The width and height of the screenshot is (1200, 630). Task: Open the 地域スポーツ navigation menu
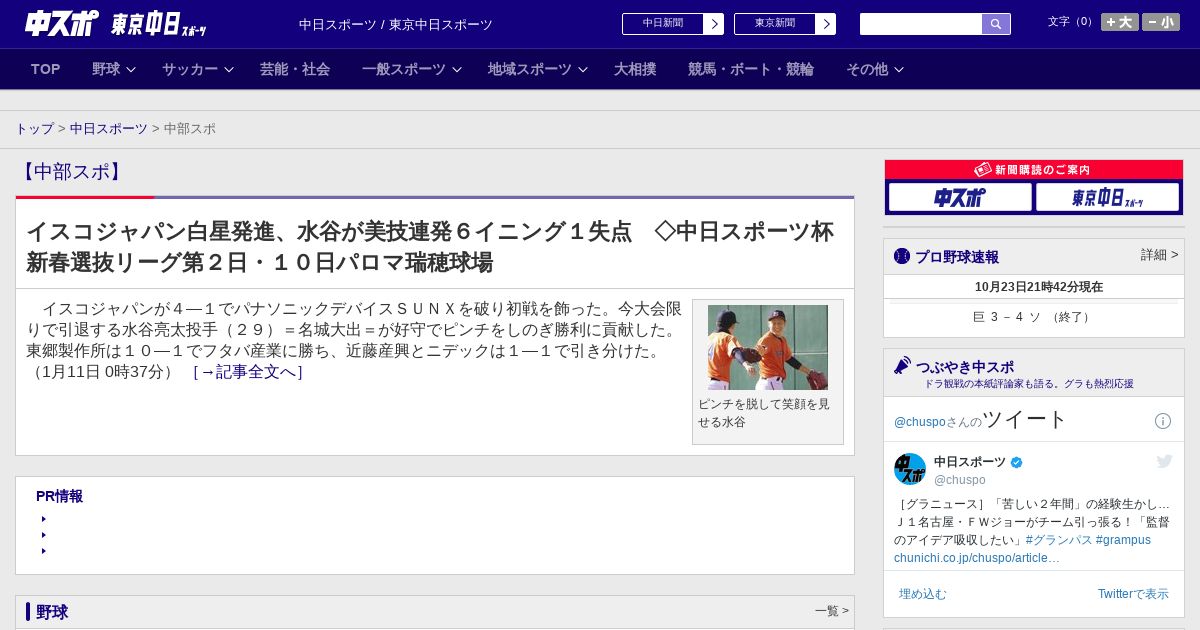(x=530, y=69)
